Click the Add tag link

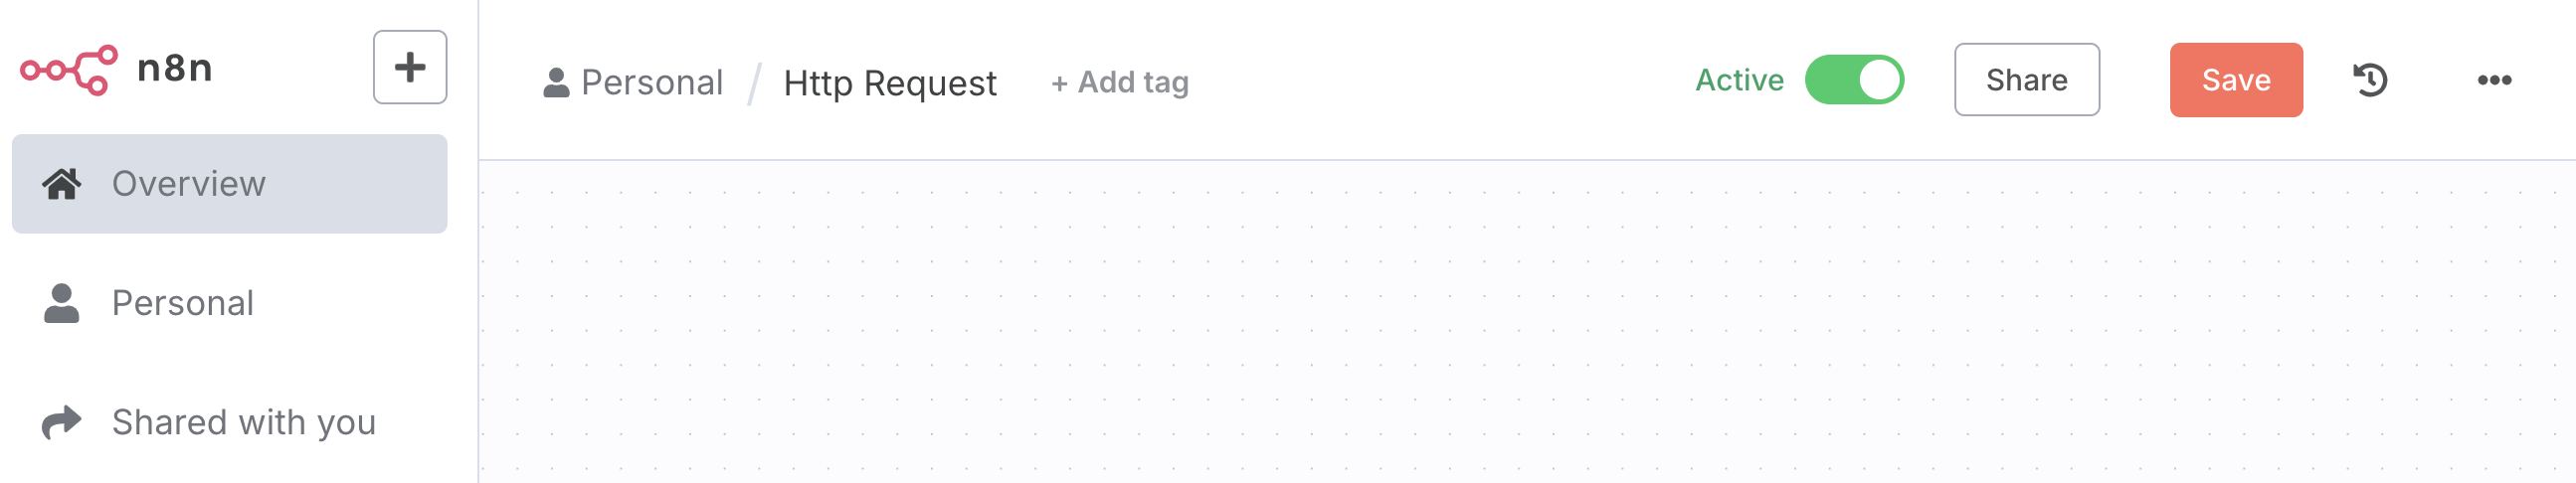point(1119,82)
